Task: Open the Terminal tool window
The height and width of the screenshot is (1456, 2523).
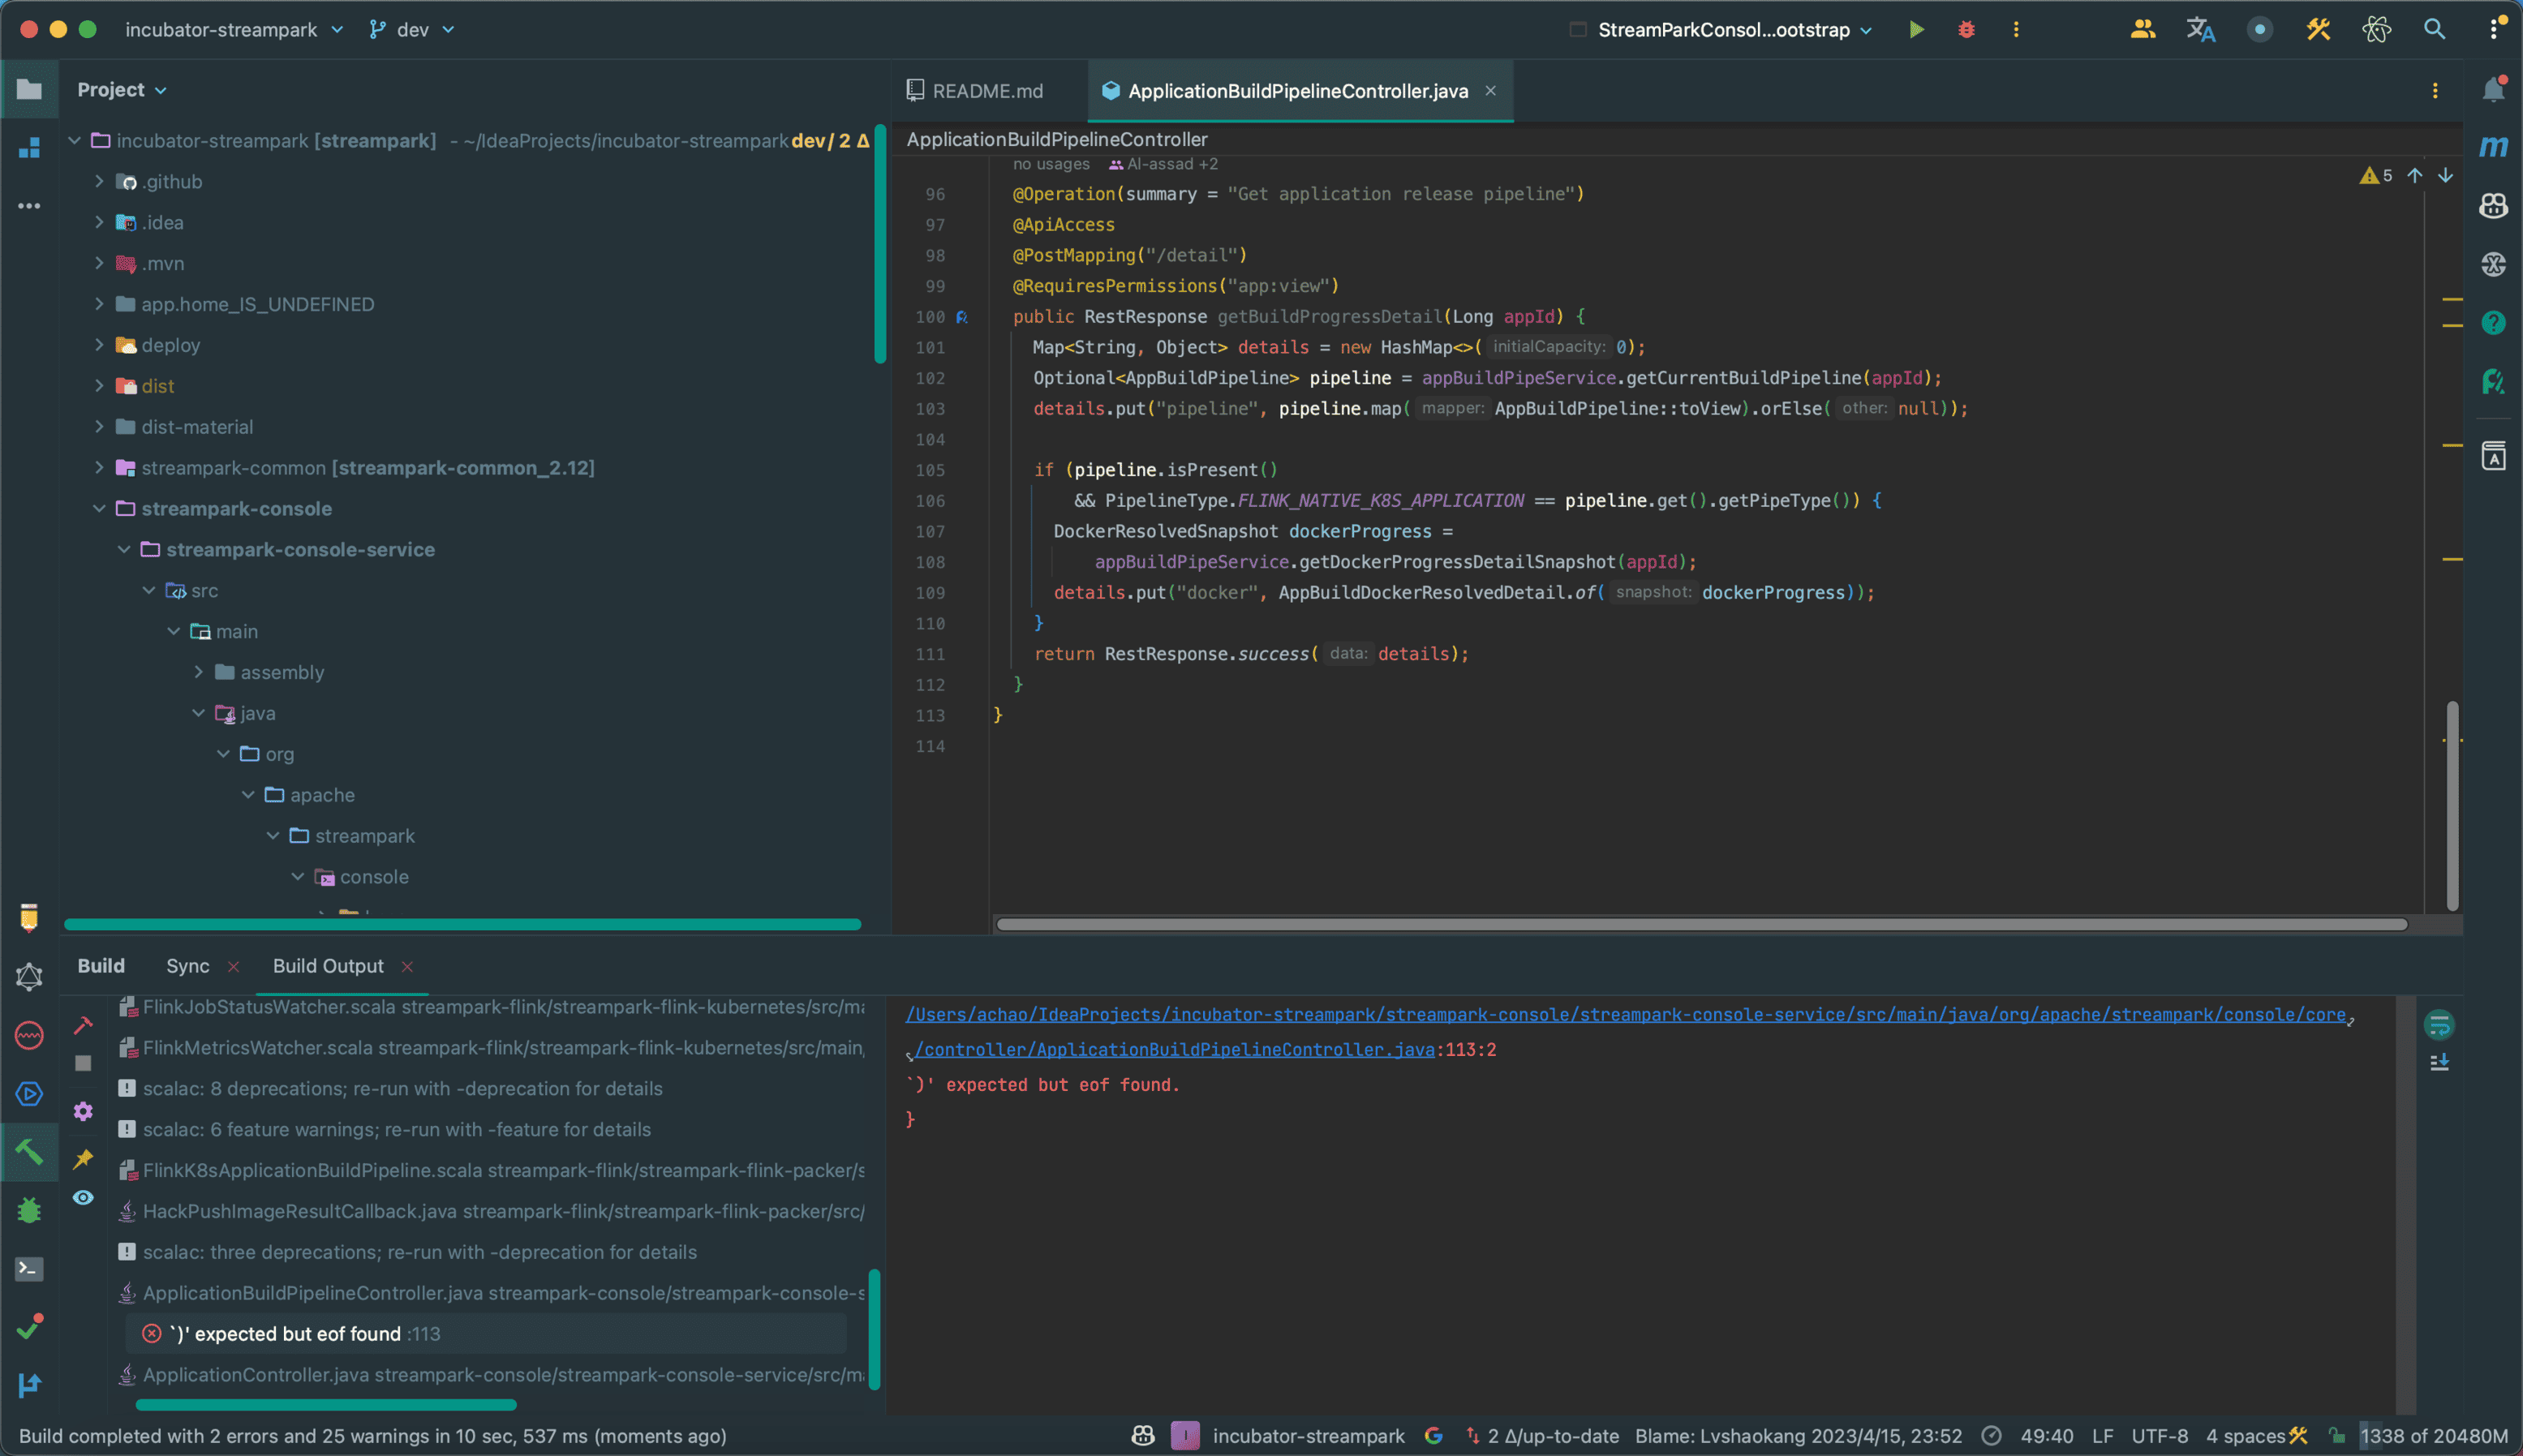Action: click(29, 1269)
